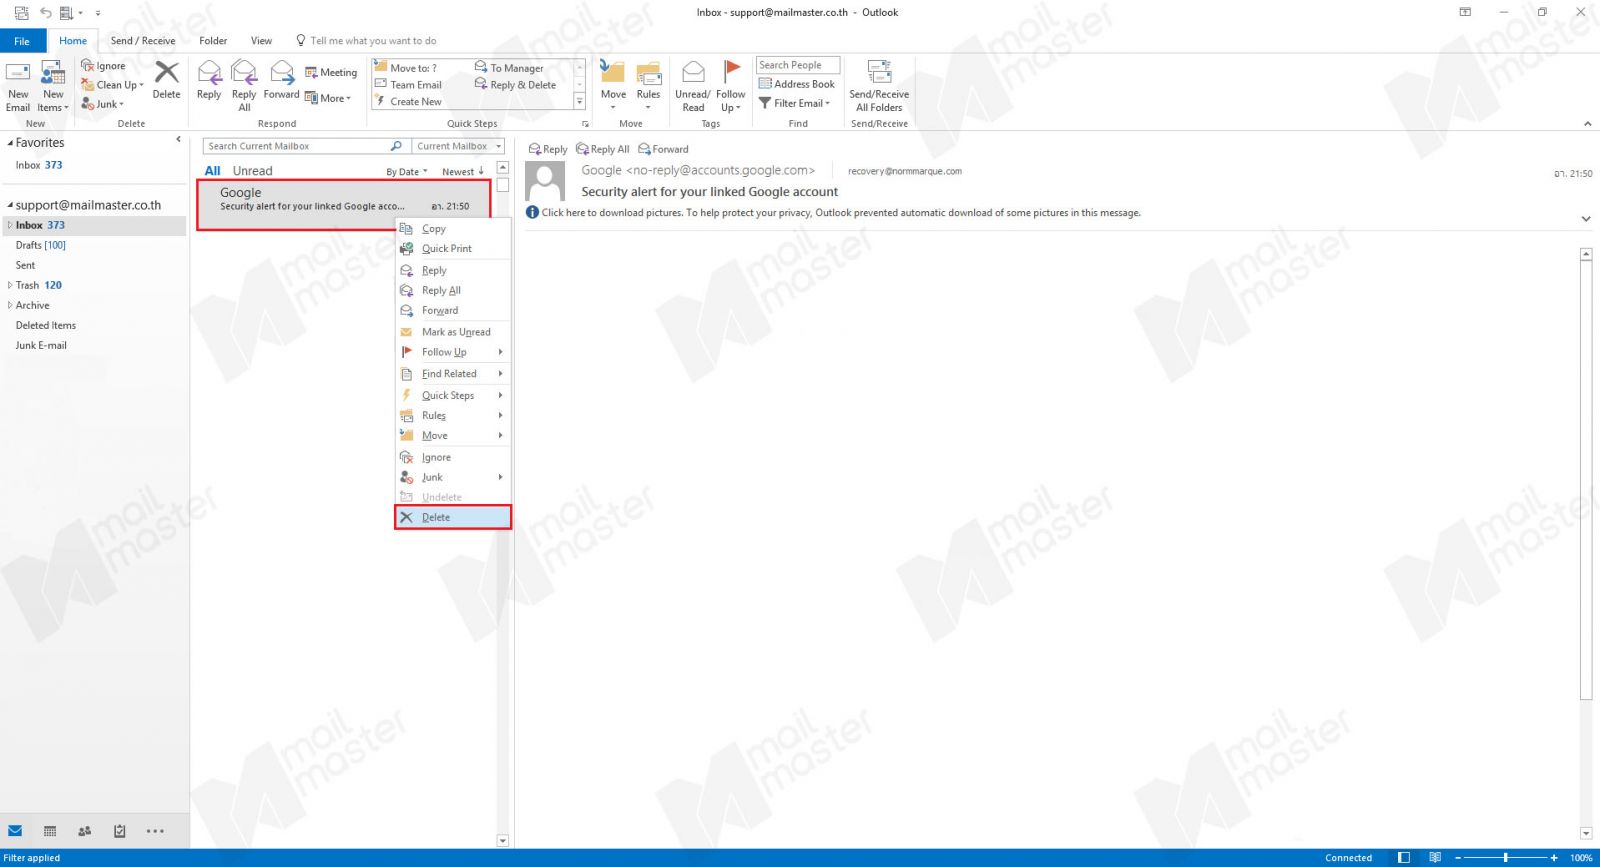
Task: Minimize the folder pane with the arrow
Action: coord(178,140)
